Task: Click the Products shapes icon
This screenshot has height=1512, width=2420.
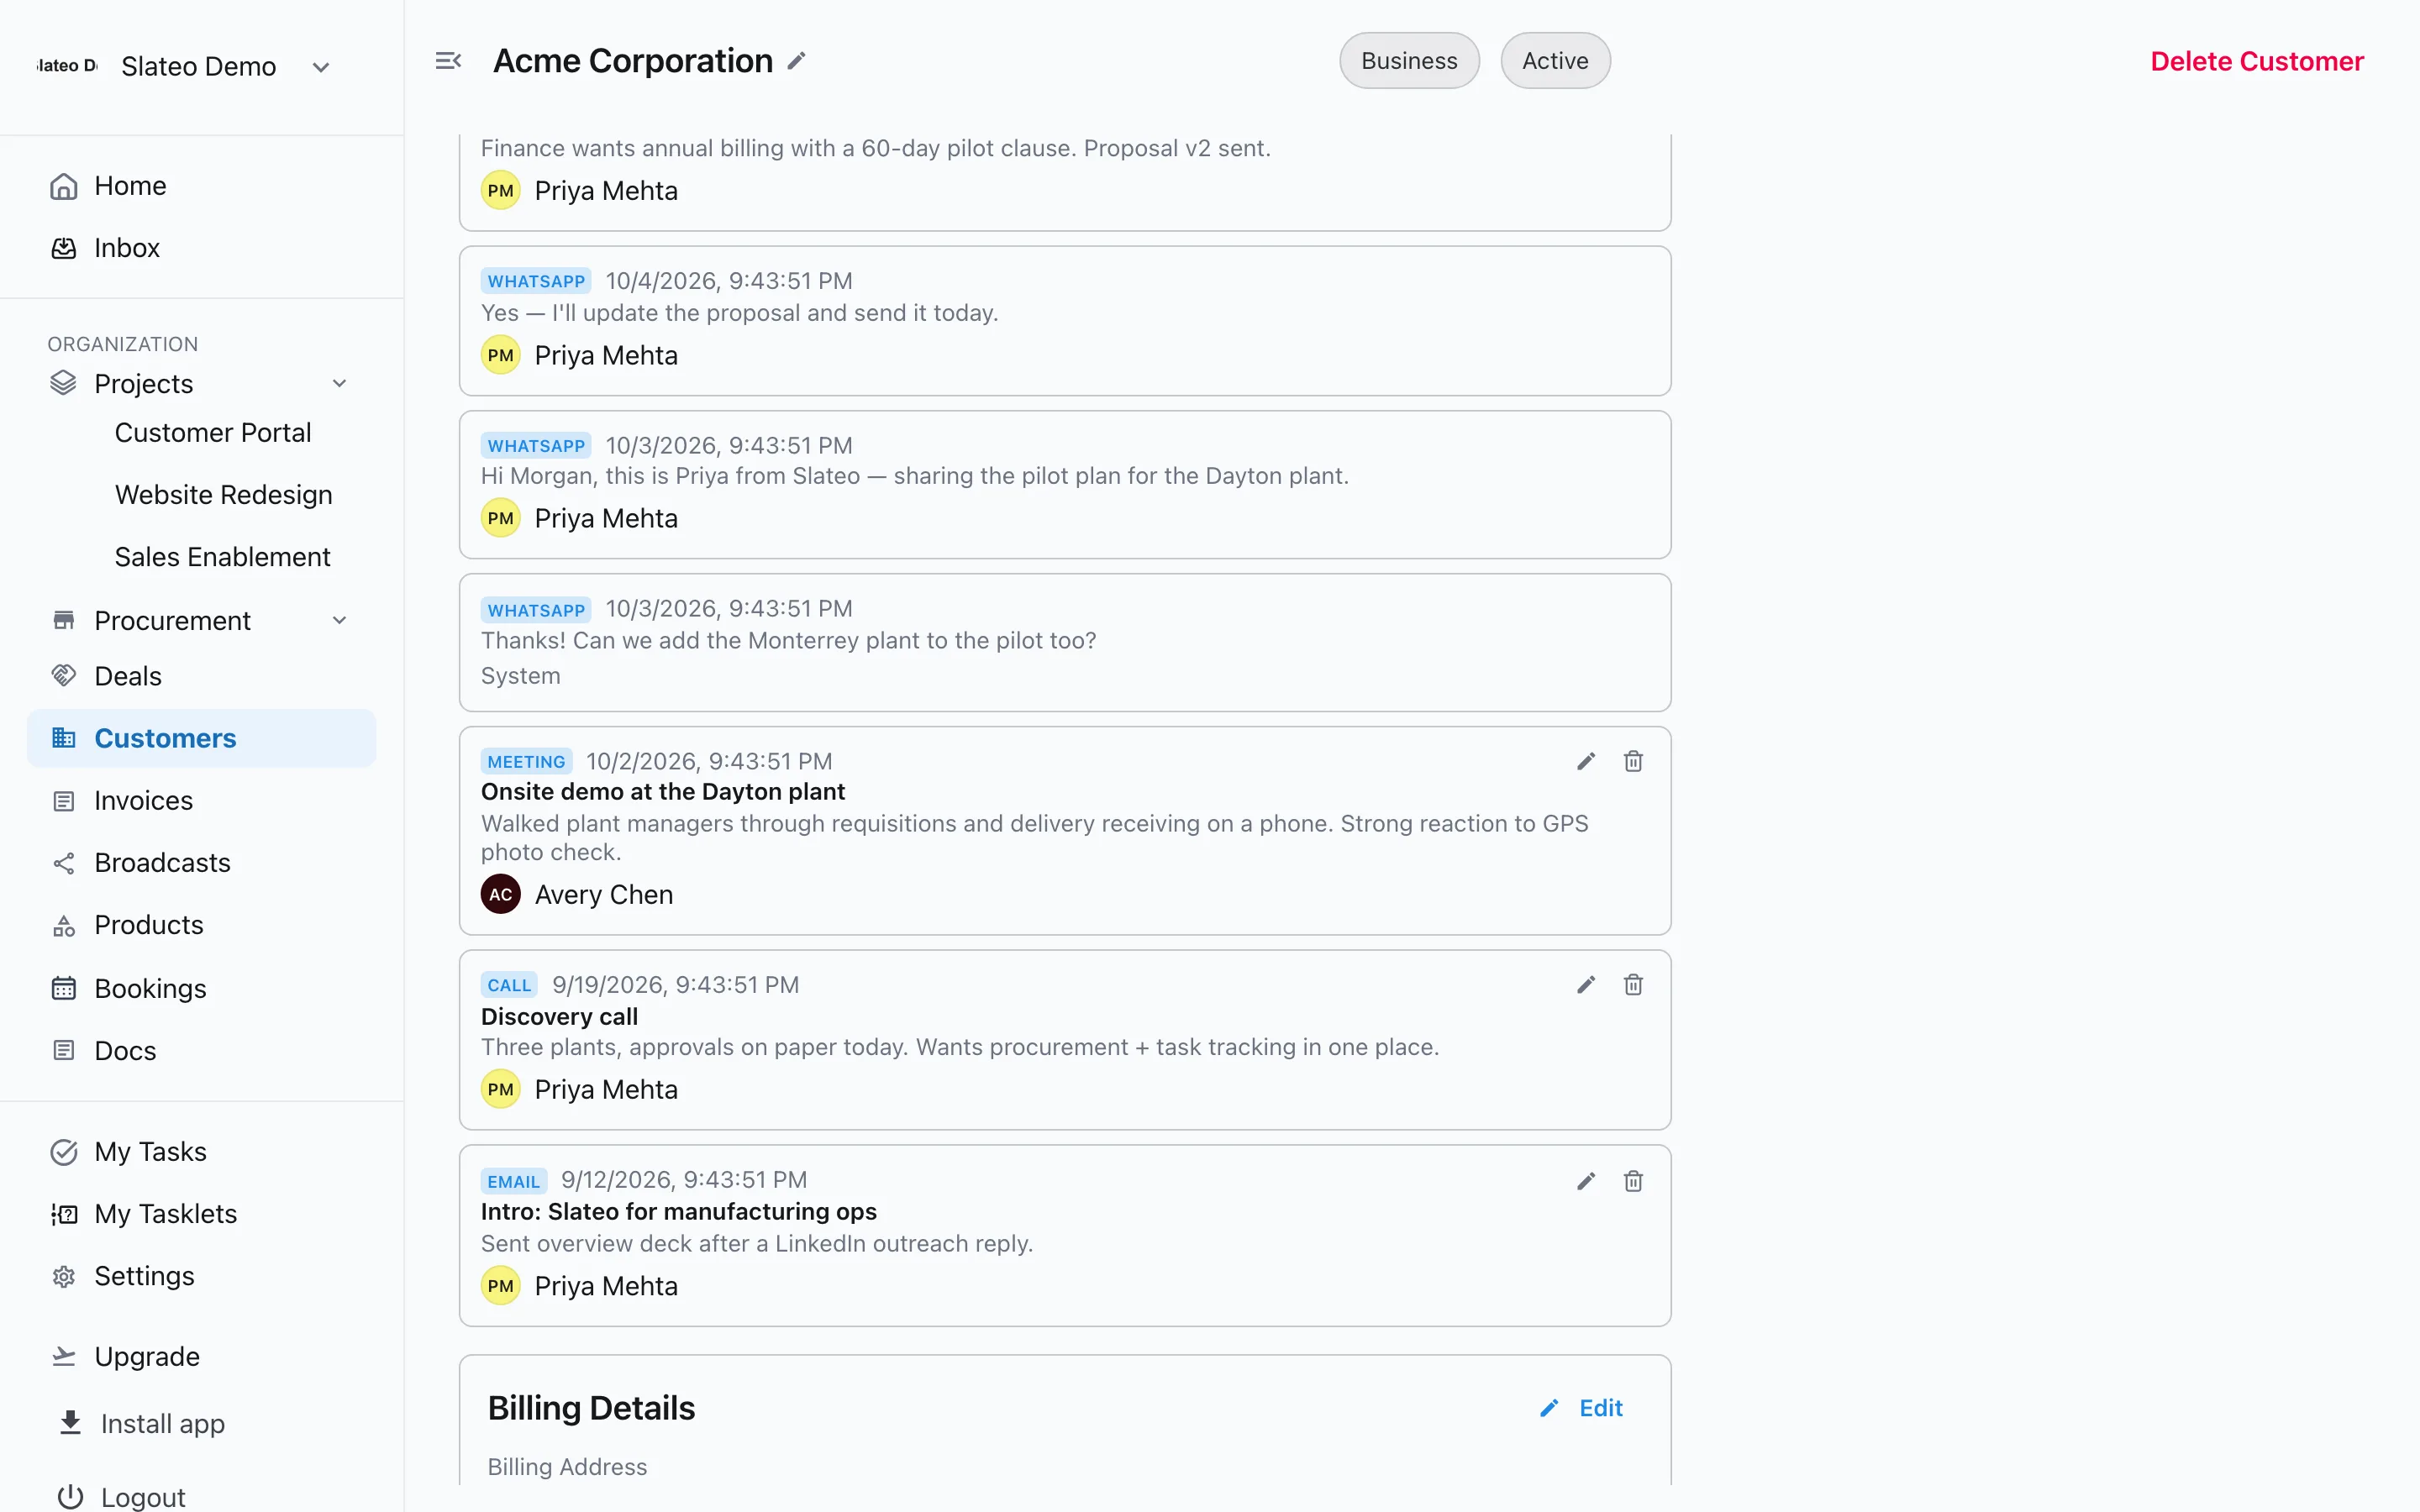Action: 64,926
